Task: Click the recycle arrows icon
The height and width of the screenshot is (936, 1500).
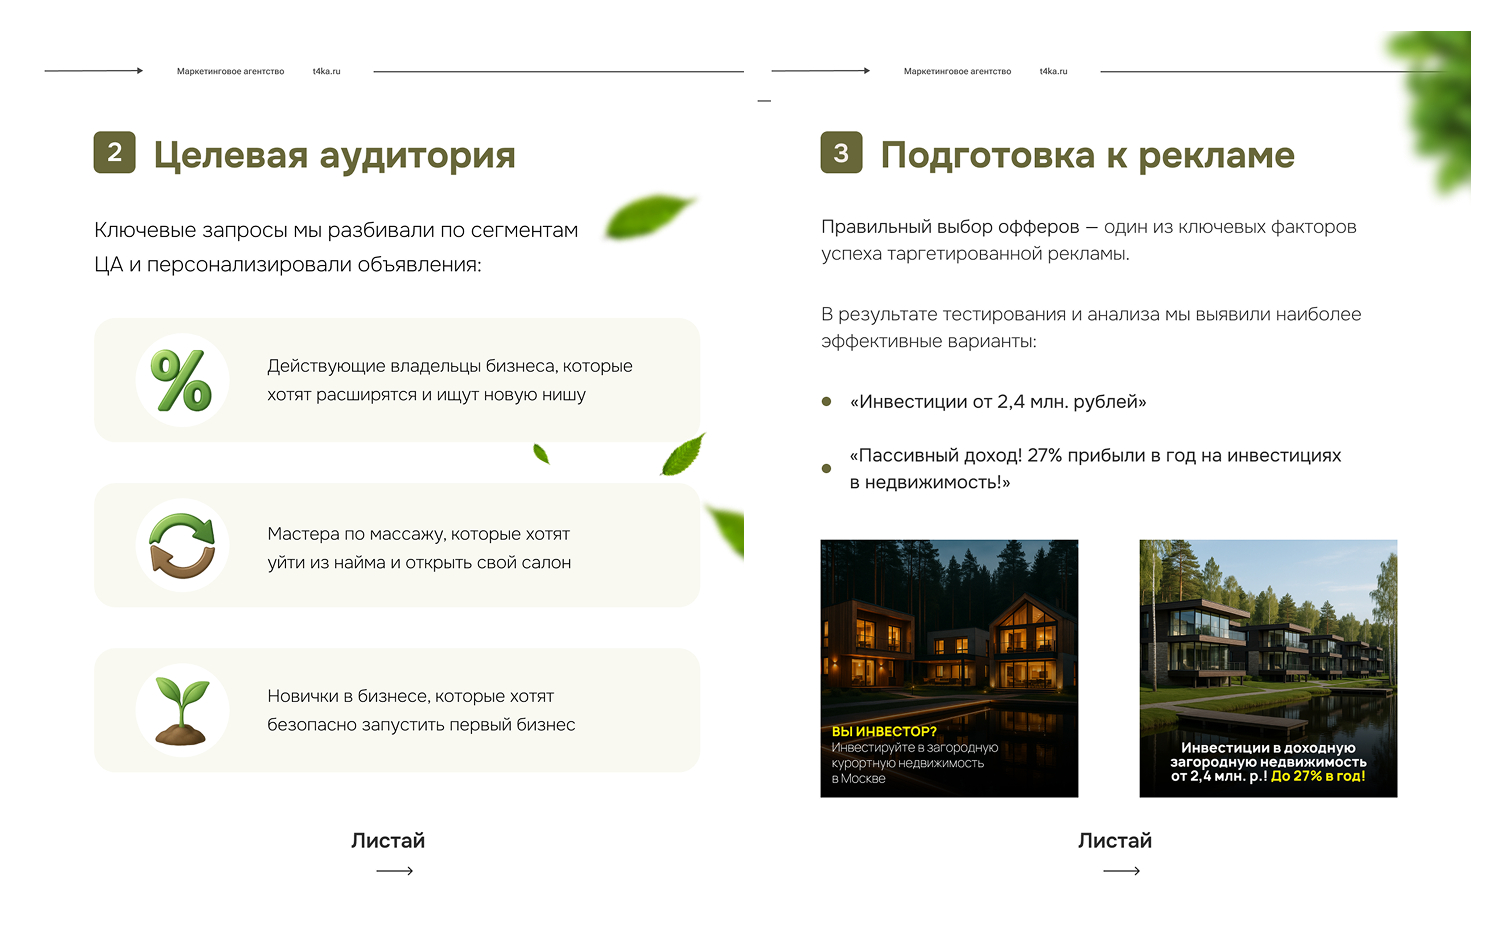Action: point(182,546)
